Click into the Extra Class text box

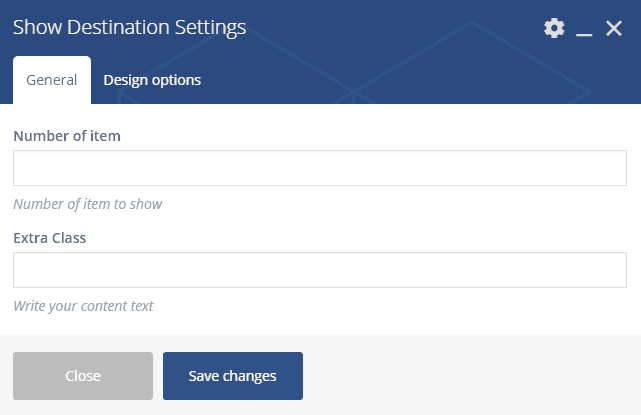point(320,270)
